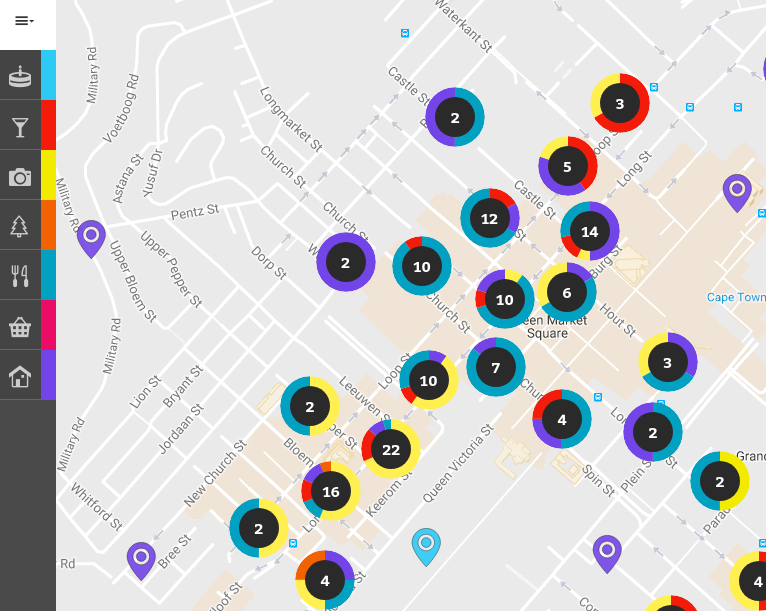Select the shopping basket category icon

click(x=20, y=326)
